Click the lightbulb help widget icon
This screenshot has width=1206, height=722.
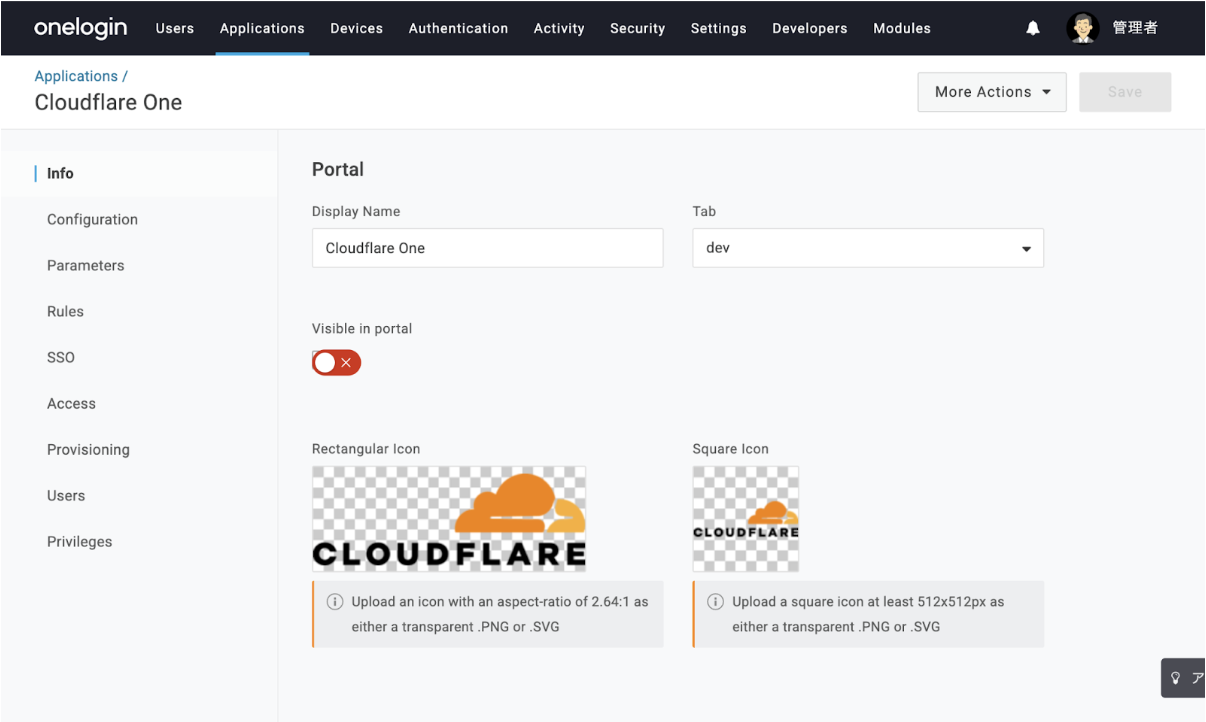click(1176, 677)
